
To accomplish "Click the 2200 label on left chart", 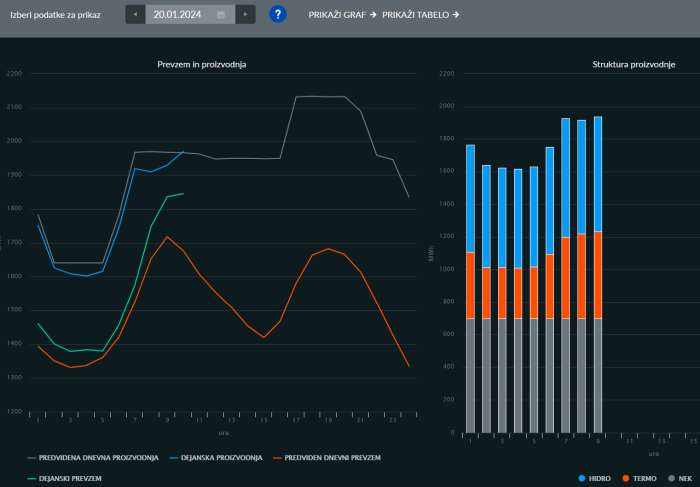I will click(14, 74).
